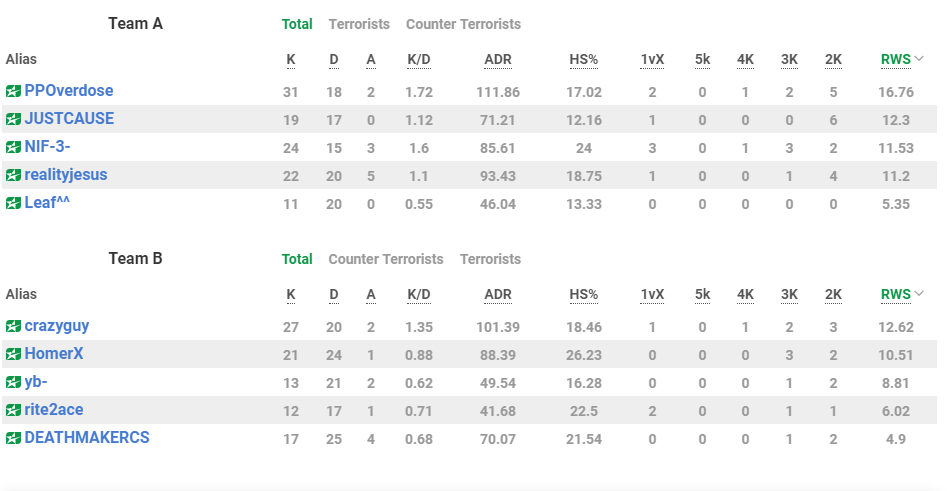Open the rite2ace player profile
Viewport: 950px width, 491px height.
point(54,410)
